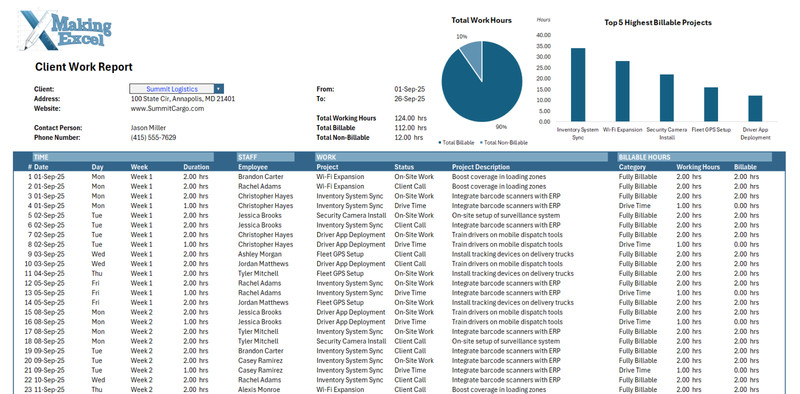Select contact person Jason Miller

pyautogui.click(x=148, y=128)
